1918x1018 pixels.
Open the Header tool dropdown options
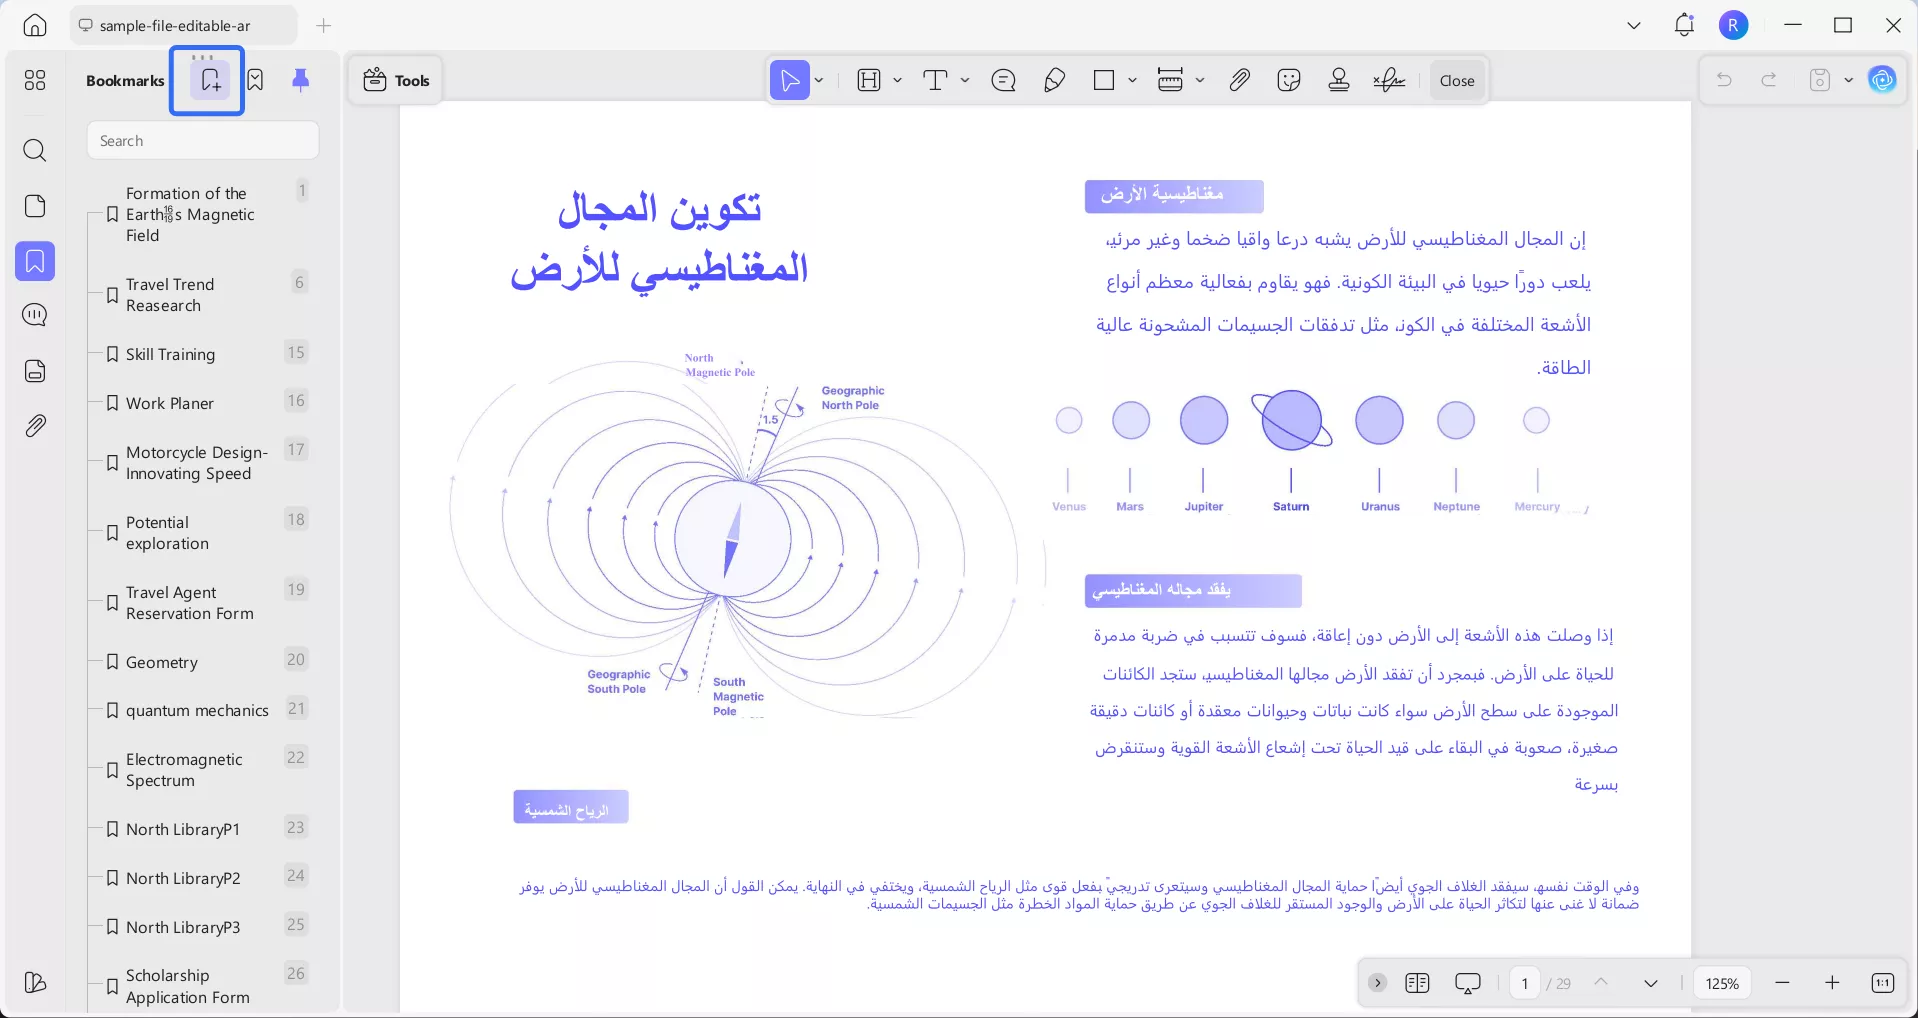click(x=896, y=80)
